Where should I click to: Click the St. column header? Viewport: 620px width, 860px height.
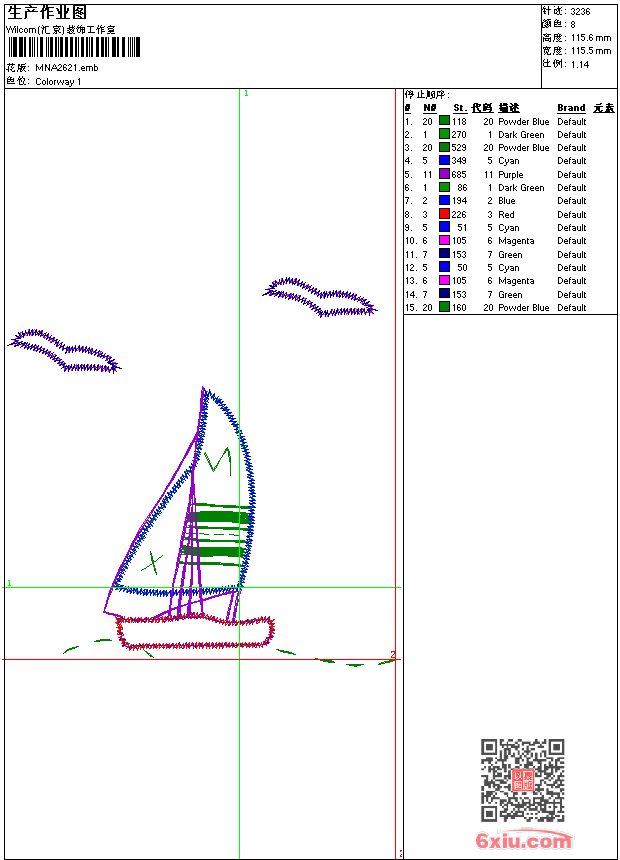(459, 108)
